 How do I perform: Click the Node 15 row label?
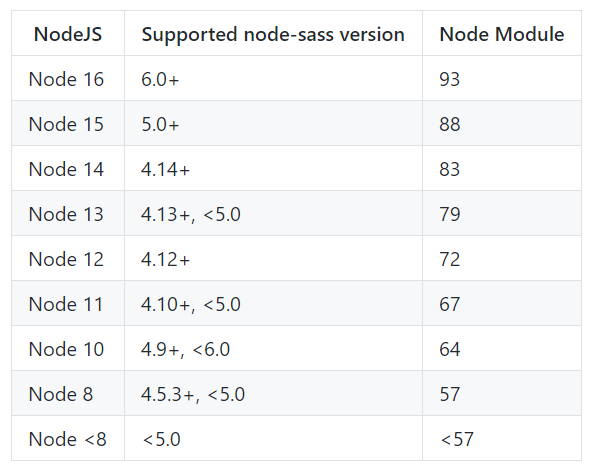[66, 124]
